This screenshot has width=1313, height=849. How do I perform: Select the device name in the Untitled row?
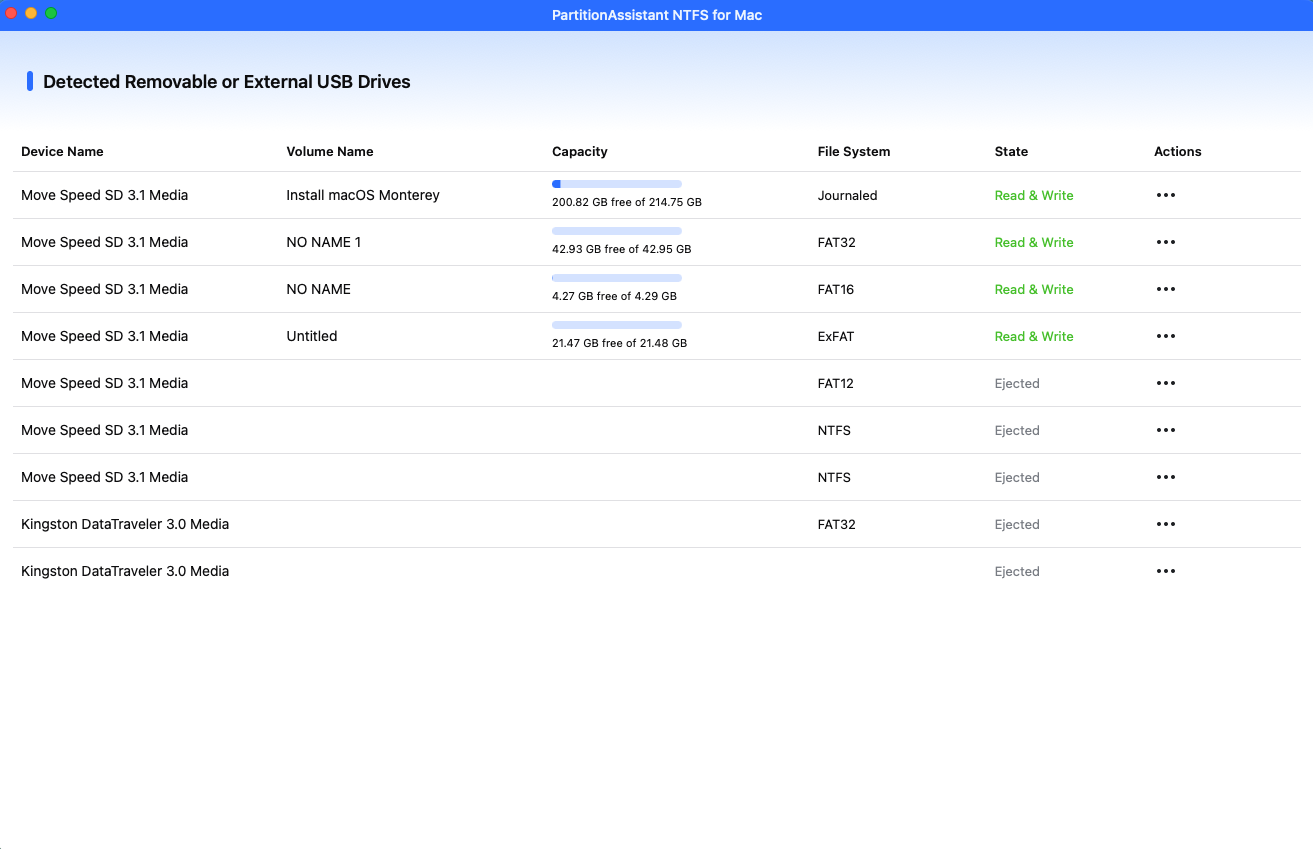click(x=105, y=336)
